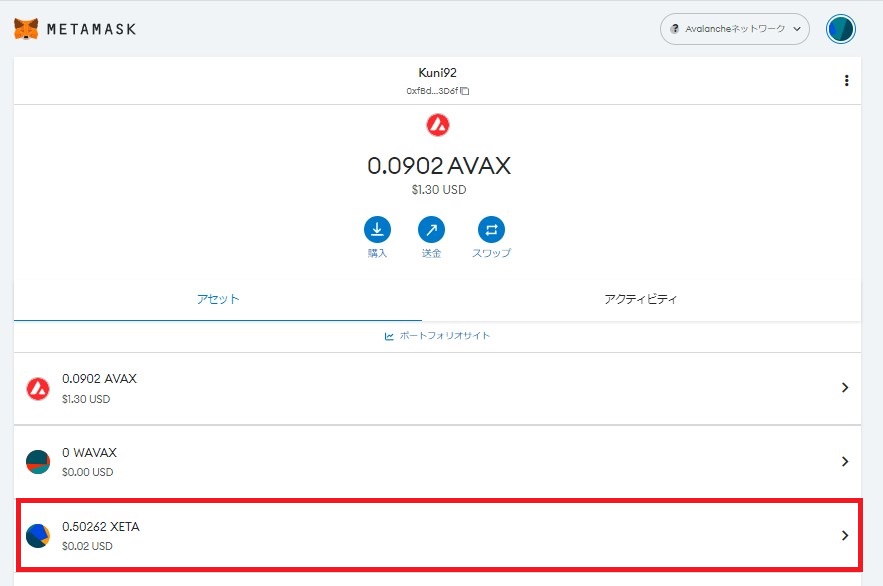Screen dimensions: 883x586
Task: Click the MetaMask fox logo
Action: (26, 29)
